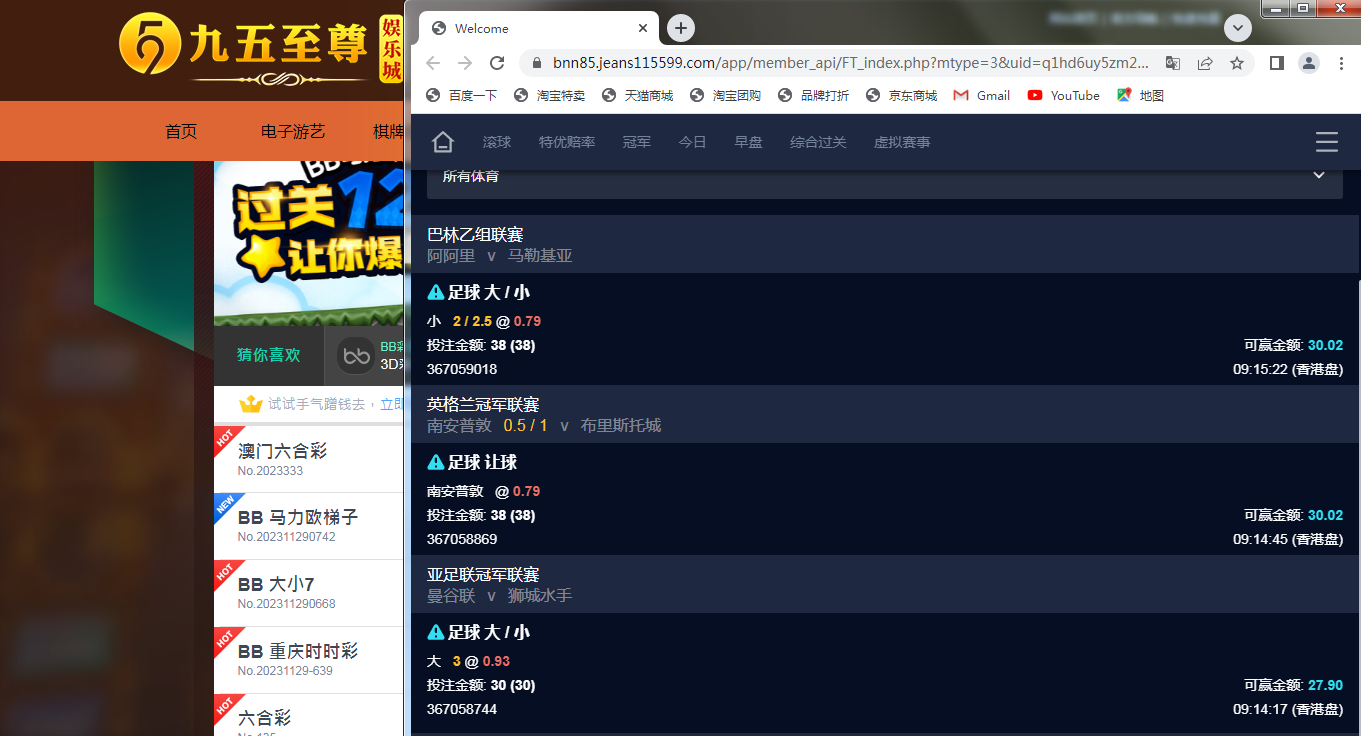The width and height of the screenshot is (1361, 736).
Task: Click the 巴林乙组联赛 league header
Action: pyautogui.click(x=475, y=234)
